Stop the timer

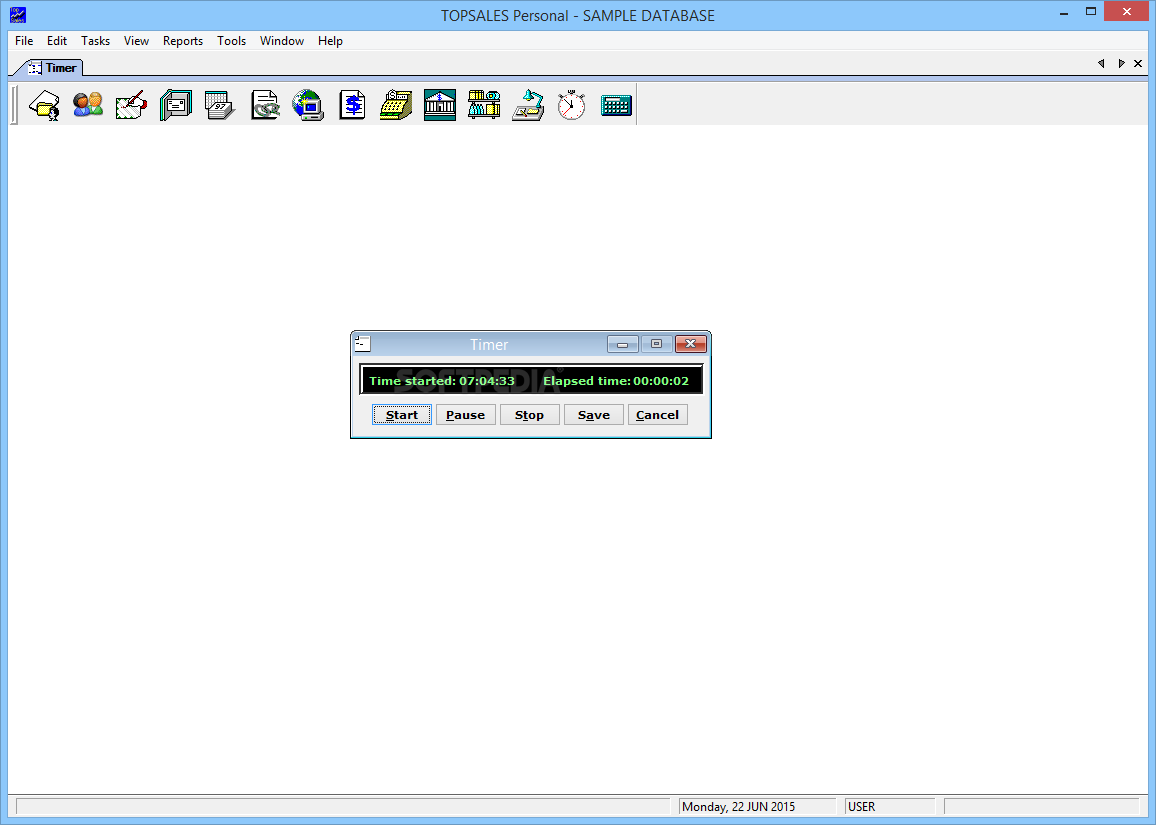click(529, 415)
